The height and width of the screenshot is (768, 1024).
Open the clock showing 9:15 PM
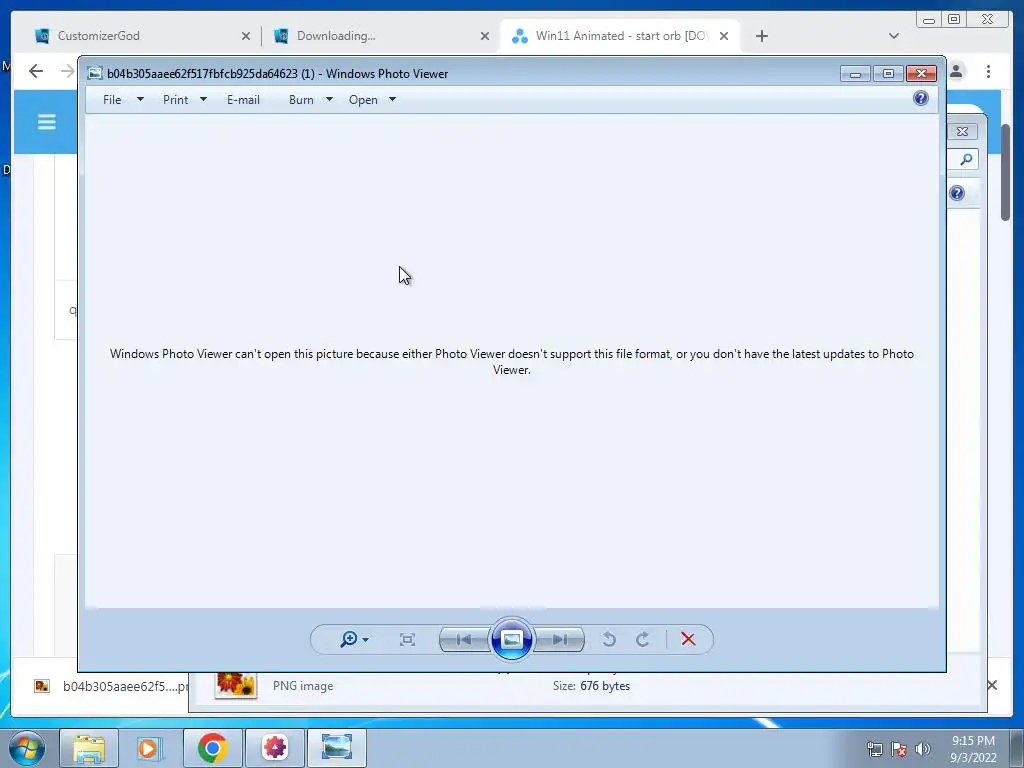(x=973, y=749)
